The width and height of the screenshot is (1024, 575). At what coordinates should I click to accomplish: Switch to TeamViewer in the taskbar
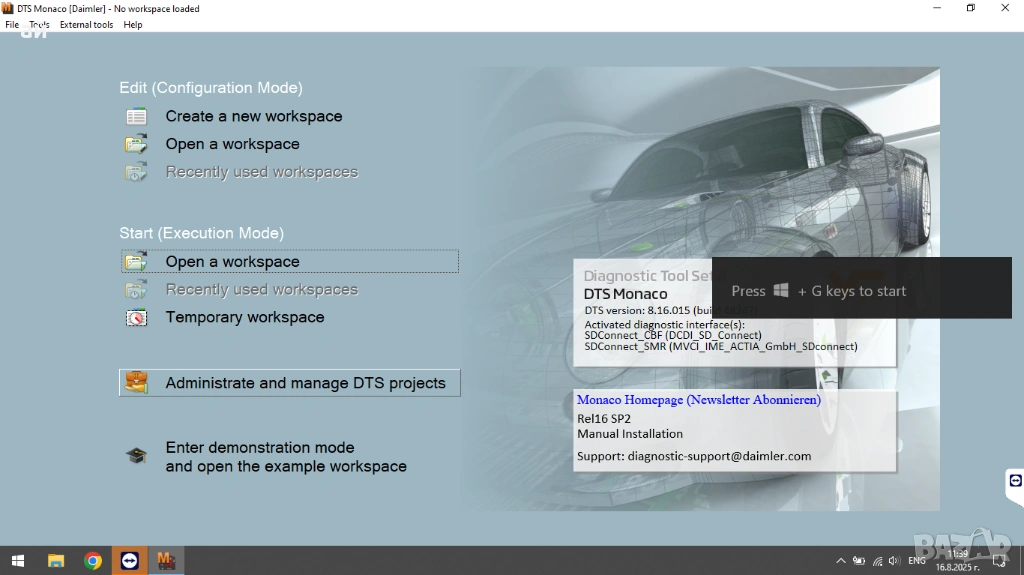click(129, 561)
